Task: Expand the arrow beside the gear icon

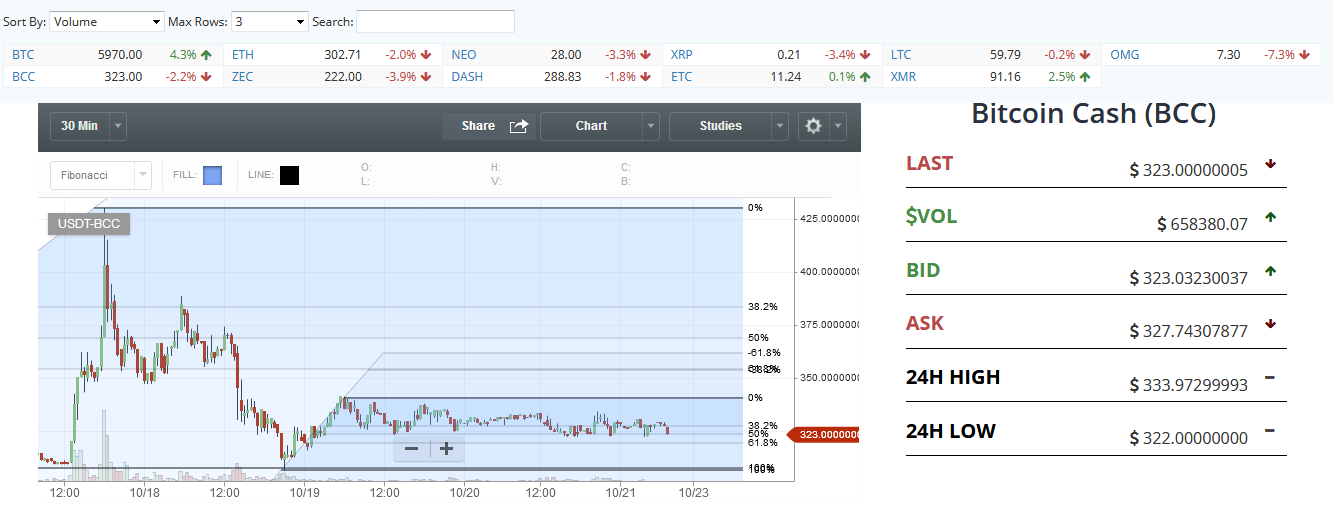Action: coord(838,126)
